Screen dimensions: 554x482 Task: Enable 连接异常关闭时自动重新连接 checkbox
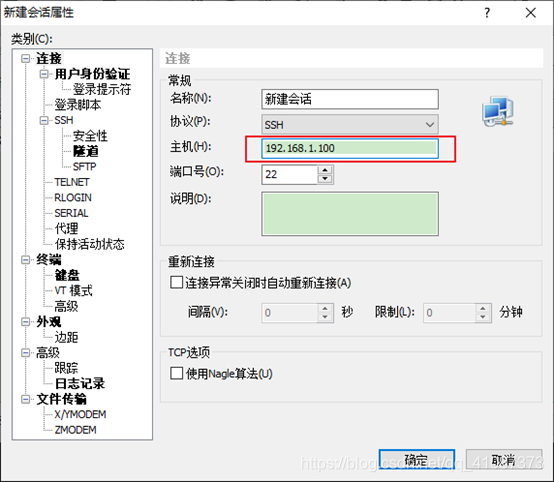coord(176,283)
